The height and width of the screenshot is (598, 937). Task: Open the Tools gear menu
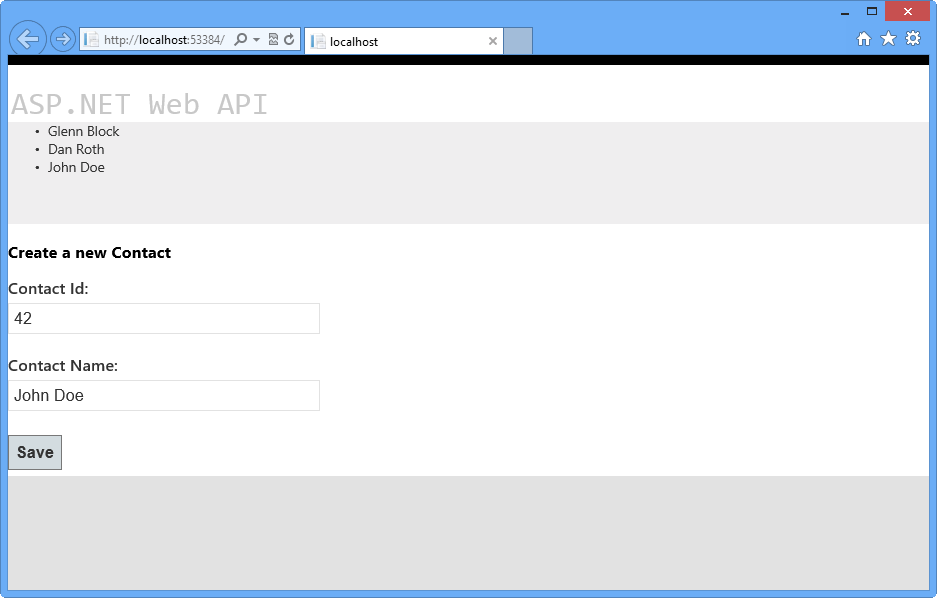[912, 38]
